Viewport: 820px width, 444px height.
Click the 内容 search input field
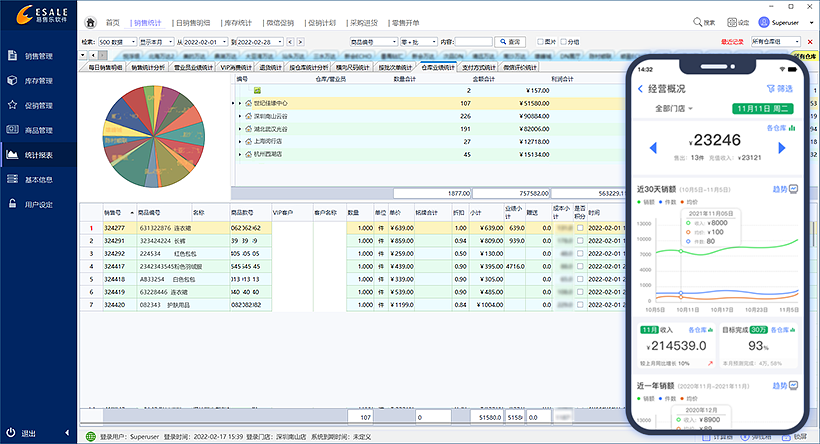(473, 42)
